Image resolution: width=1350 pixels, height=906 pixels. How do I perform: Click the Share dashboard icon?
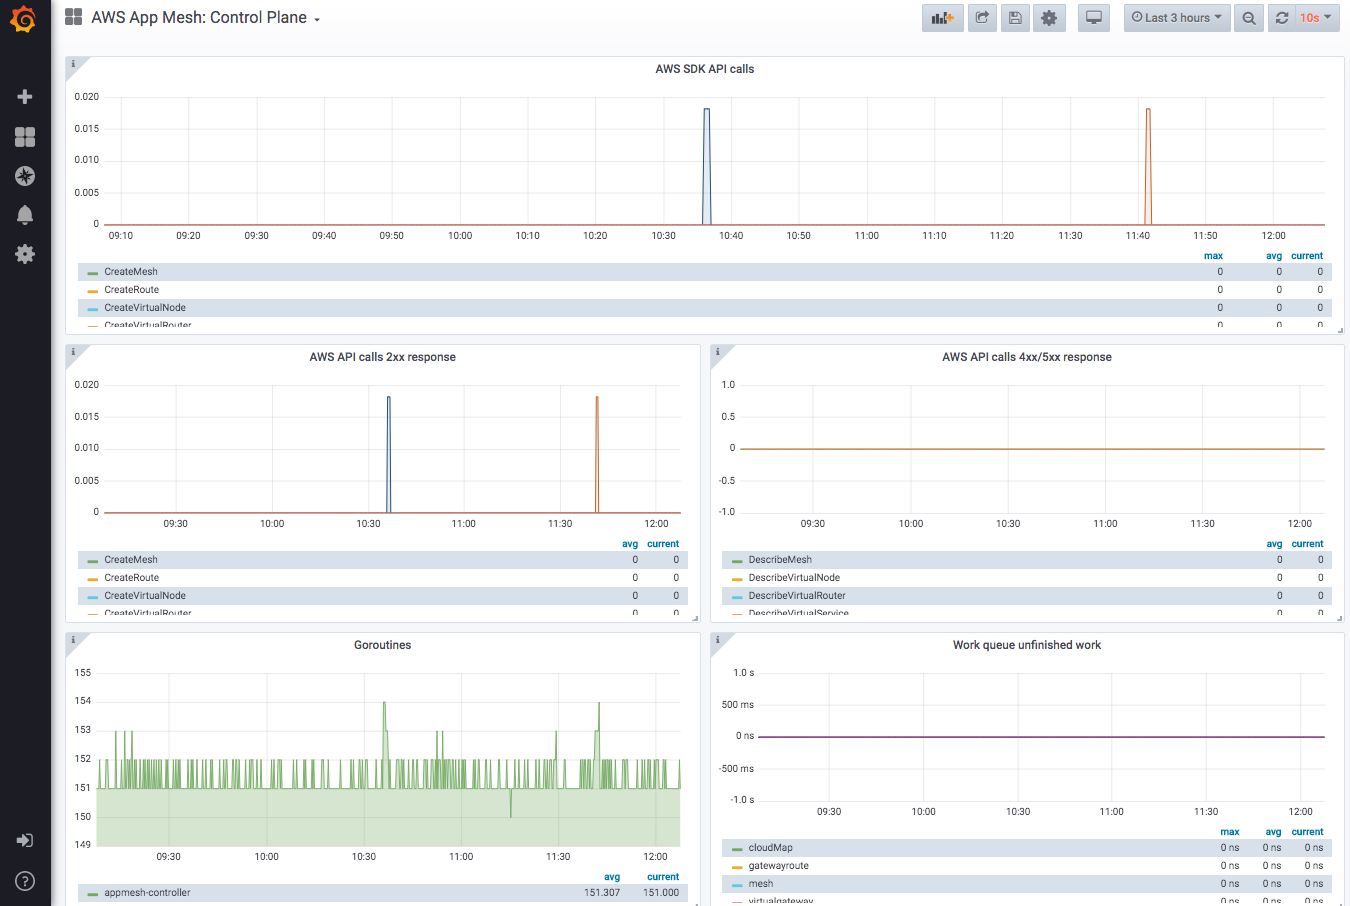click(x=982, y=18)
